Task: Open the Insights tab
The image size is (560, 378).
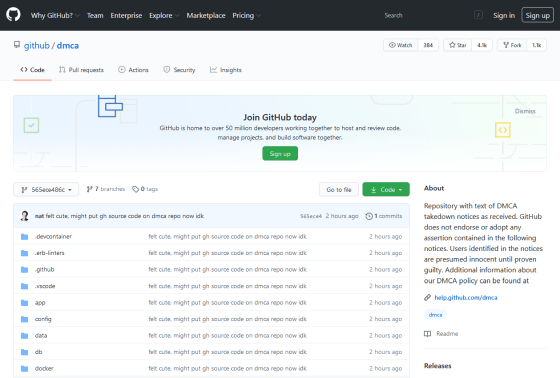Action: click(x=226, y=70)
